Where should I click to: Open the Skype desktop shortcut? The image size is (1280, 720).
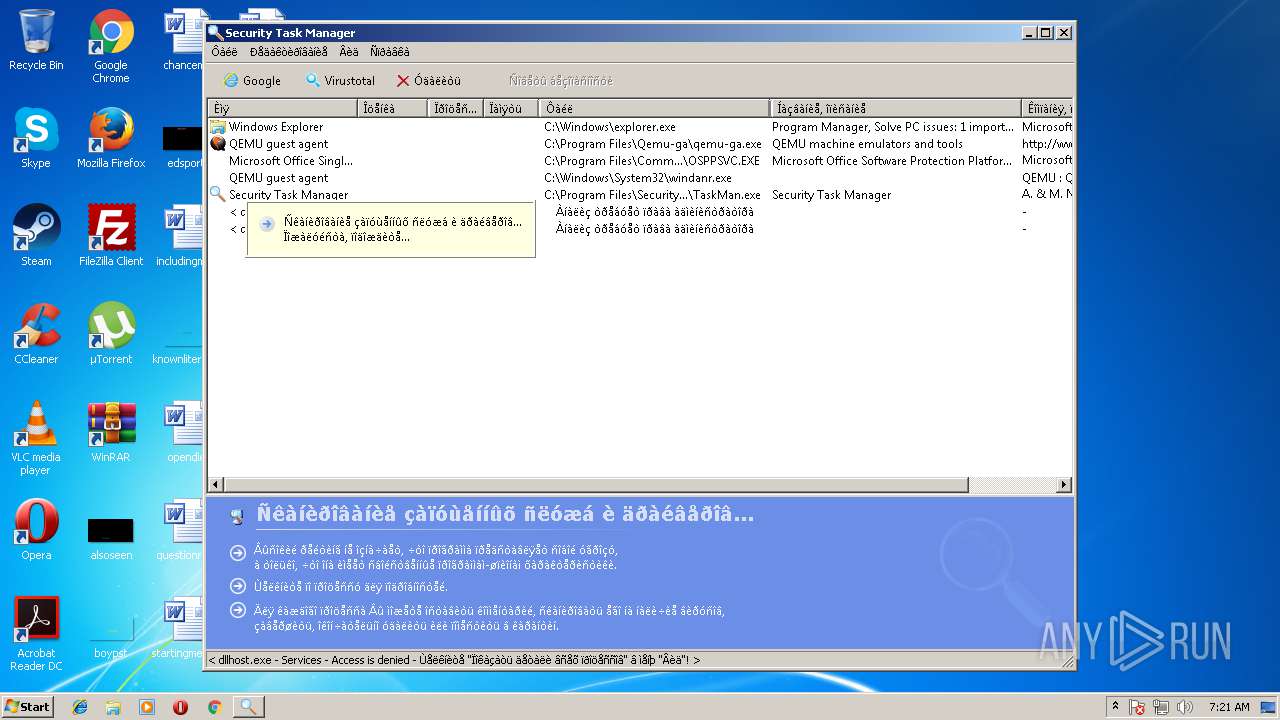coord(36,137)
